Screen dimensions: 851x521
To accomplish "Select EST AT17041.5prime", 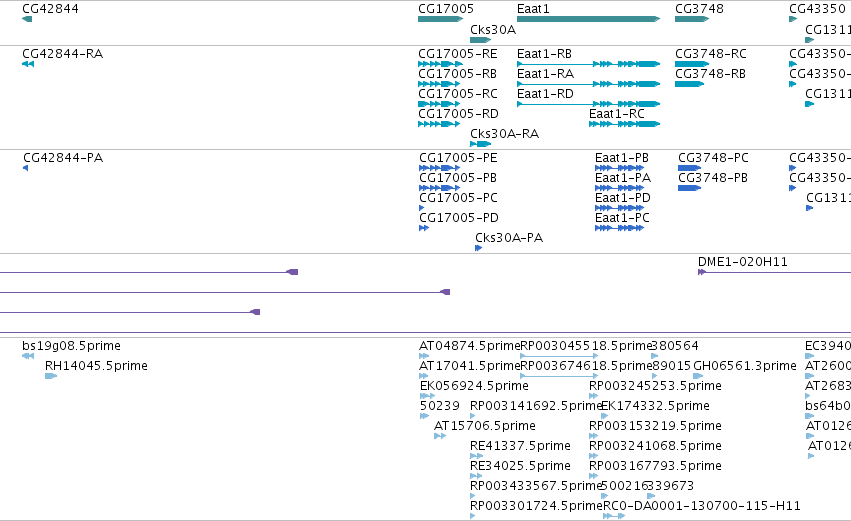I will 424,377.
